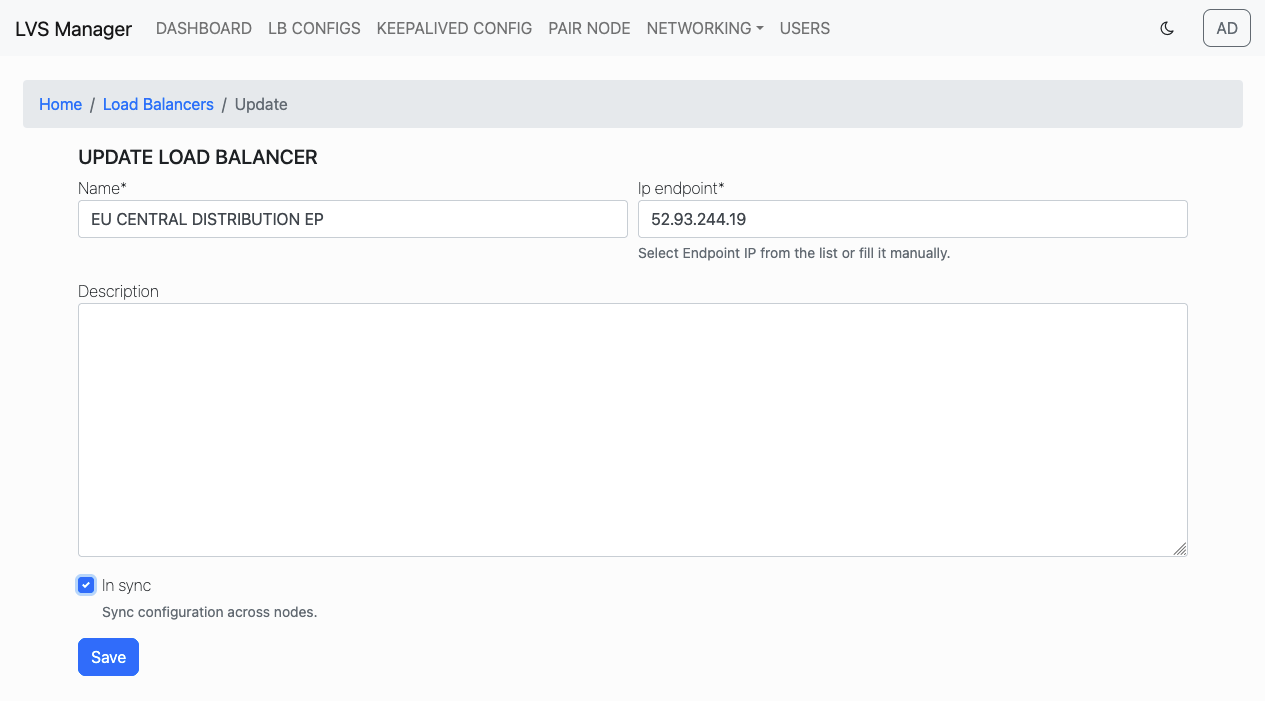Click the Ip endpoint* field label
This screenshot has height=701, width=1265.
(x=681, y=188)
